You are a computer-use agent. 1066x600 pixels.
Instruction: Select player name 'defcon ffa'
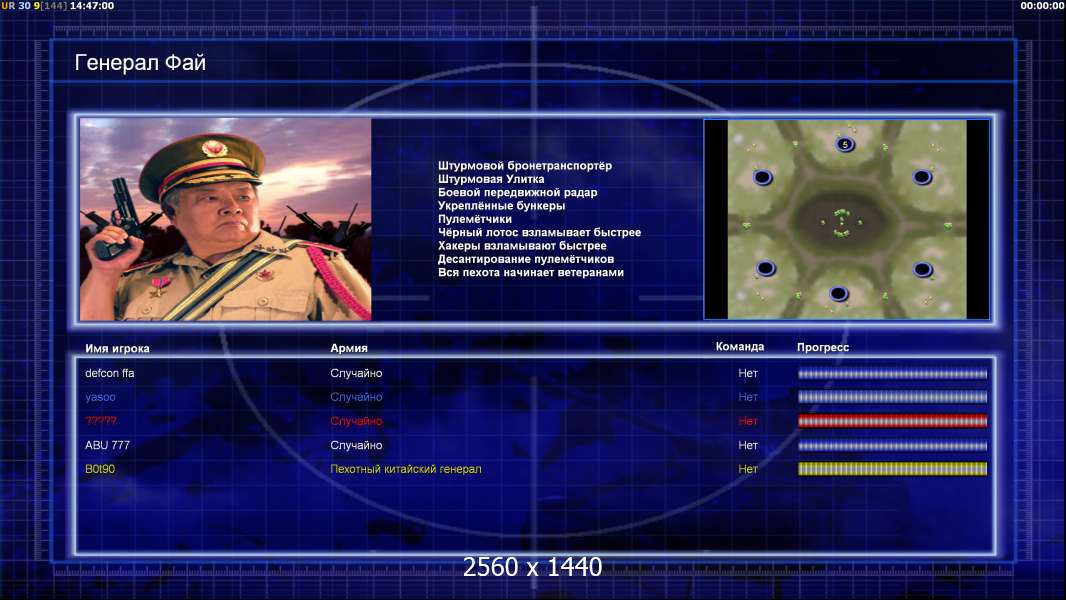(x=109, y=373)
